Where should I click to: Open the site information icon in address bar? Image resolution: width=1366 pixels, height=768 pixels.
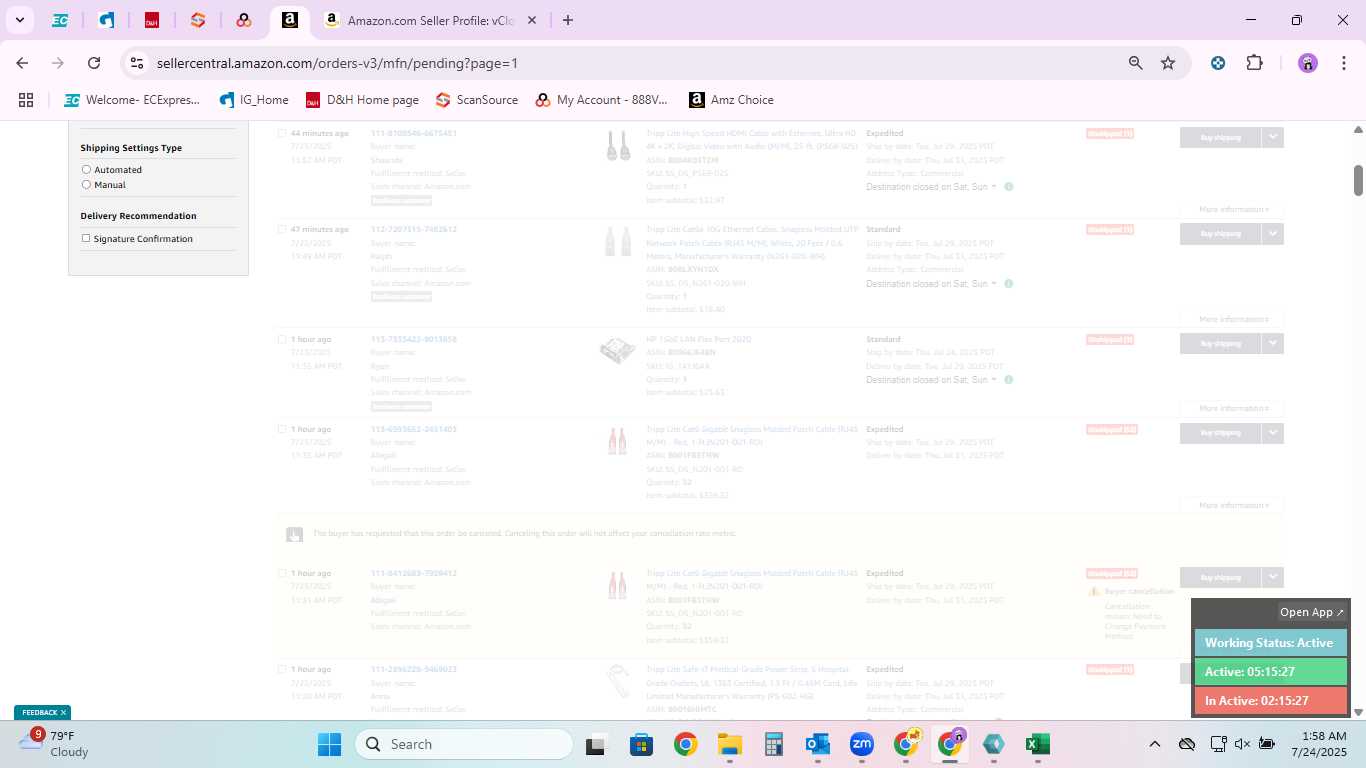pyautogui.click(x=137, y=63)
